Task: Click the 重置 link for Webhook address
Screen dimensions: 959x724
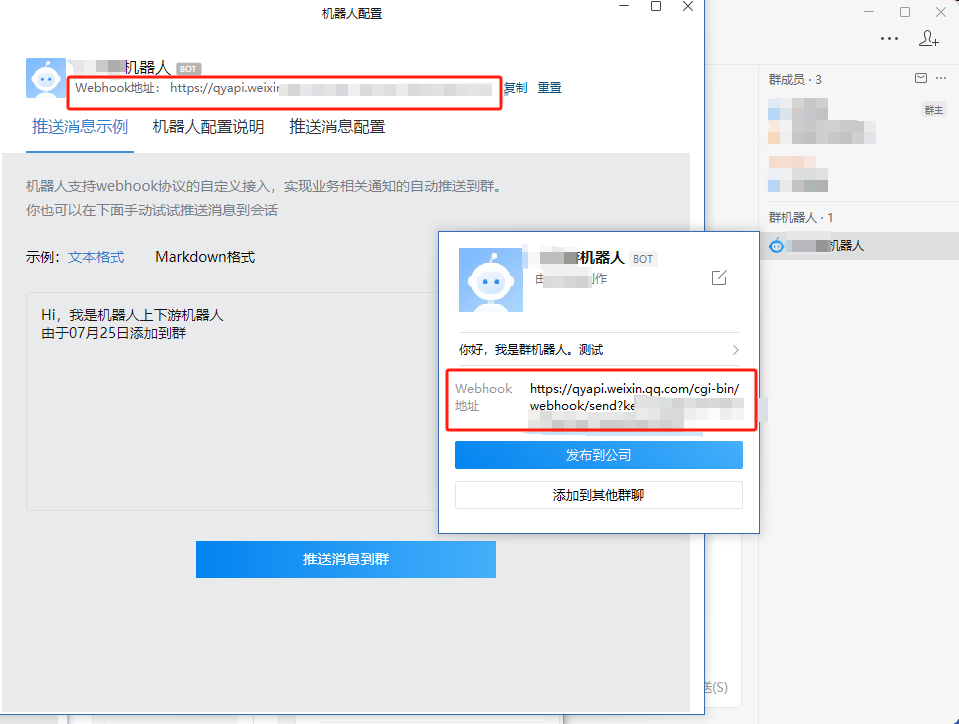Action: 549,87
